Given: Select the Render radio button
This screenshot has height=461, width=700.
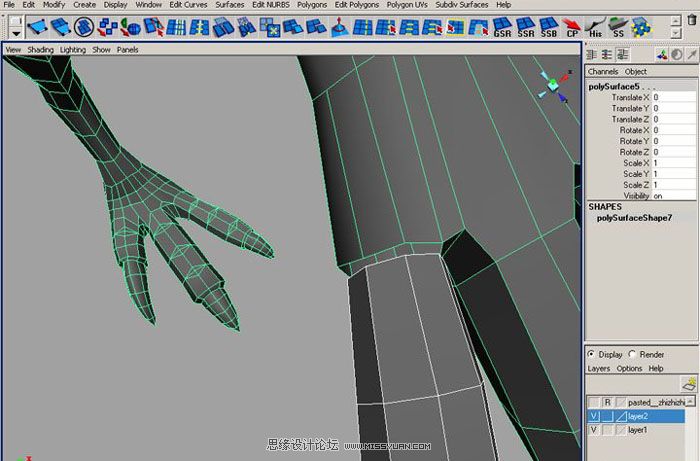Looking at the screenshot, I should pyautogui.click(x=633, y=354).
